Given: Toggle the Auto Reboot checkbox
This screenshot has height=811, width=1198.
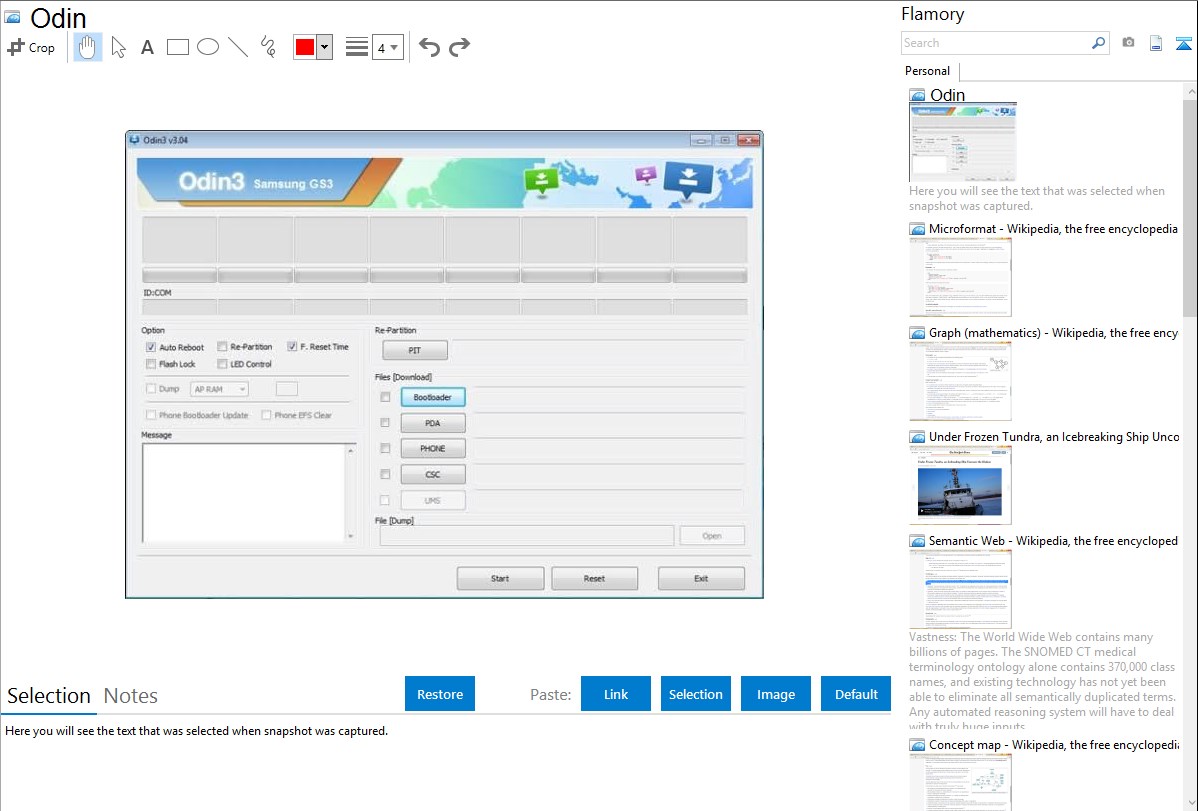Looking at the screenshot, I should pos(151,347).
